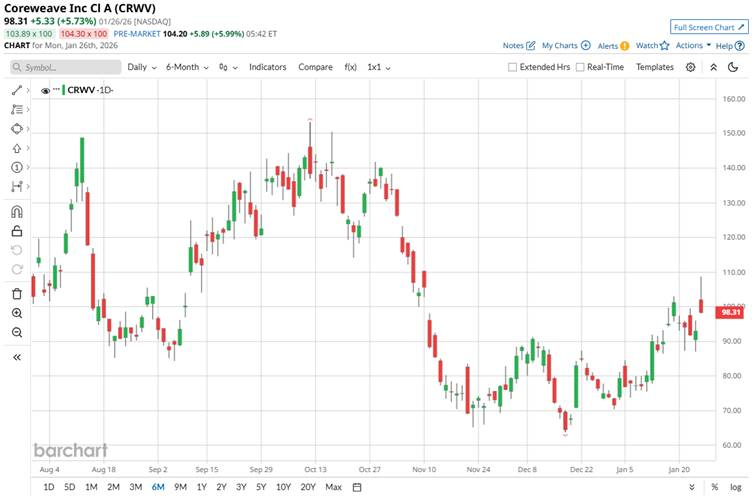Click the trash delete drawings icon
Screen dimensions: 752x501
[x=17, y=294]
